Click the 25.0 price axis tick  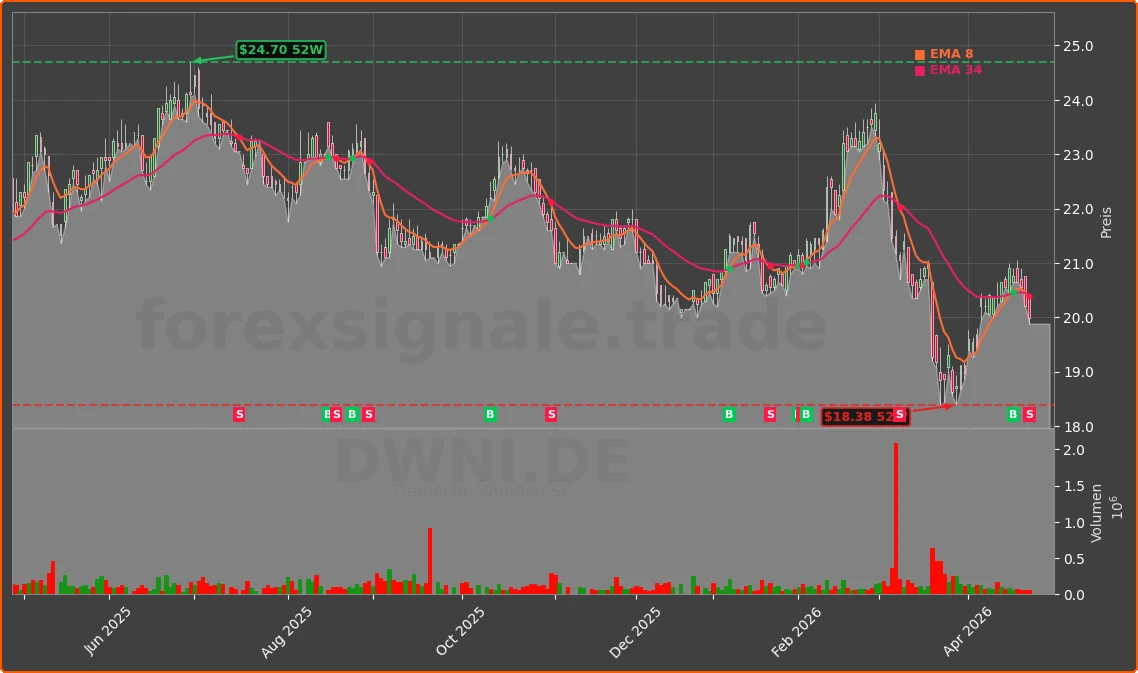(1078, 46)
